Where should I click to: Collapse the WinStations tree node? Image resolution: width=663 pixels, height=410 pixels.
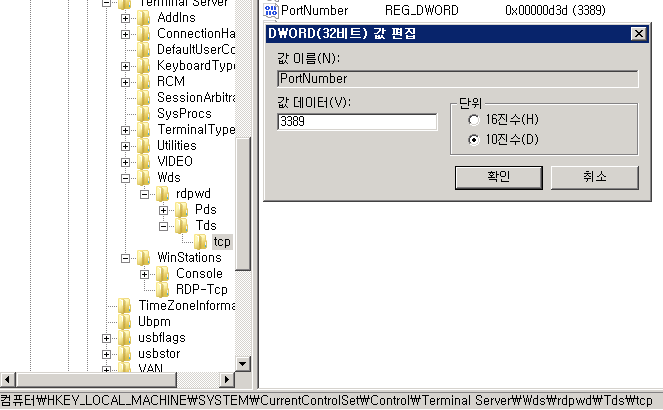tap(126, 258)
